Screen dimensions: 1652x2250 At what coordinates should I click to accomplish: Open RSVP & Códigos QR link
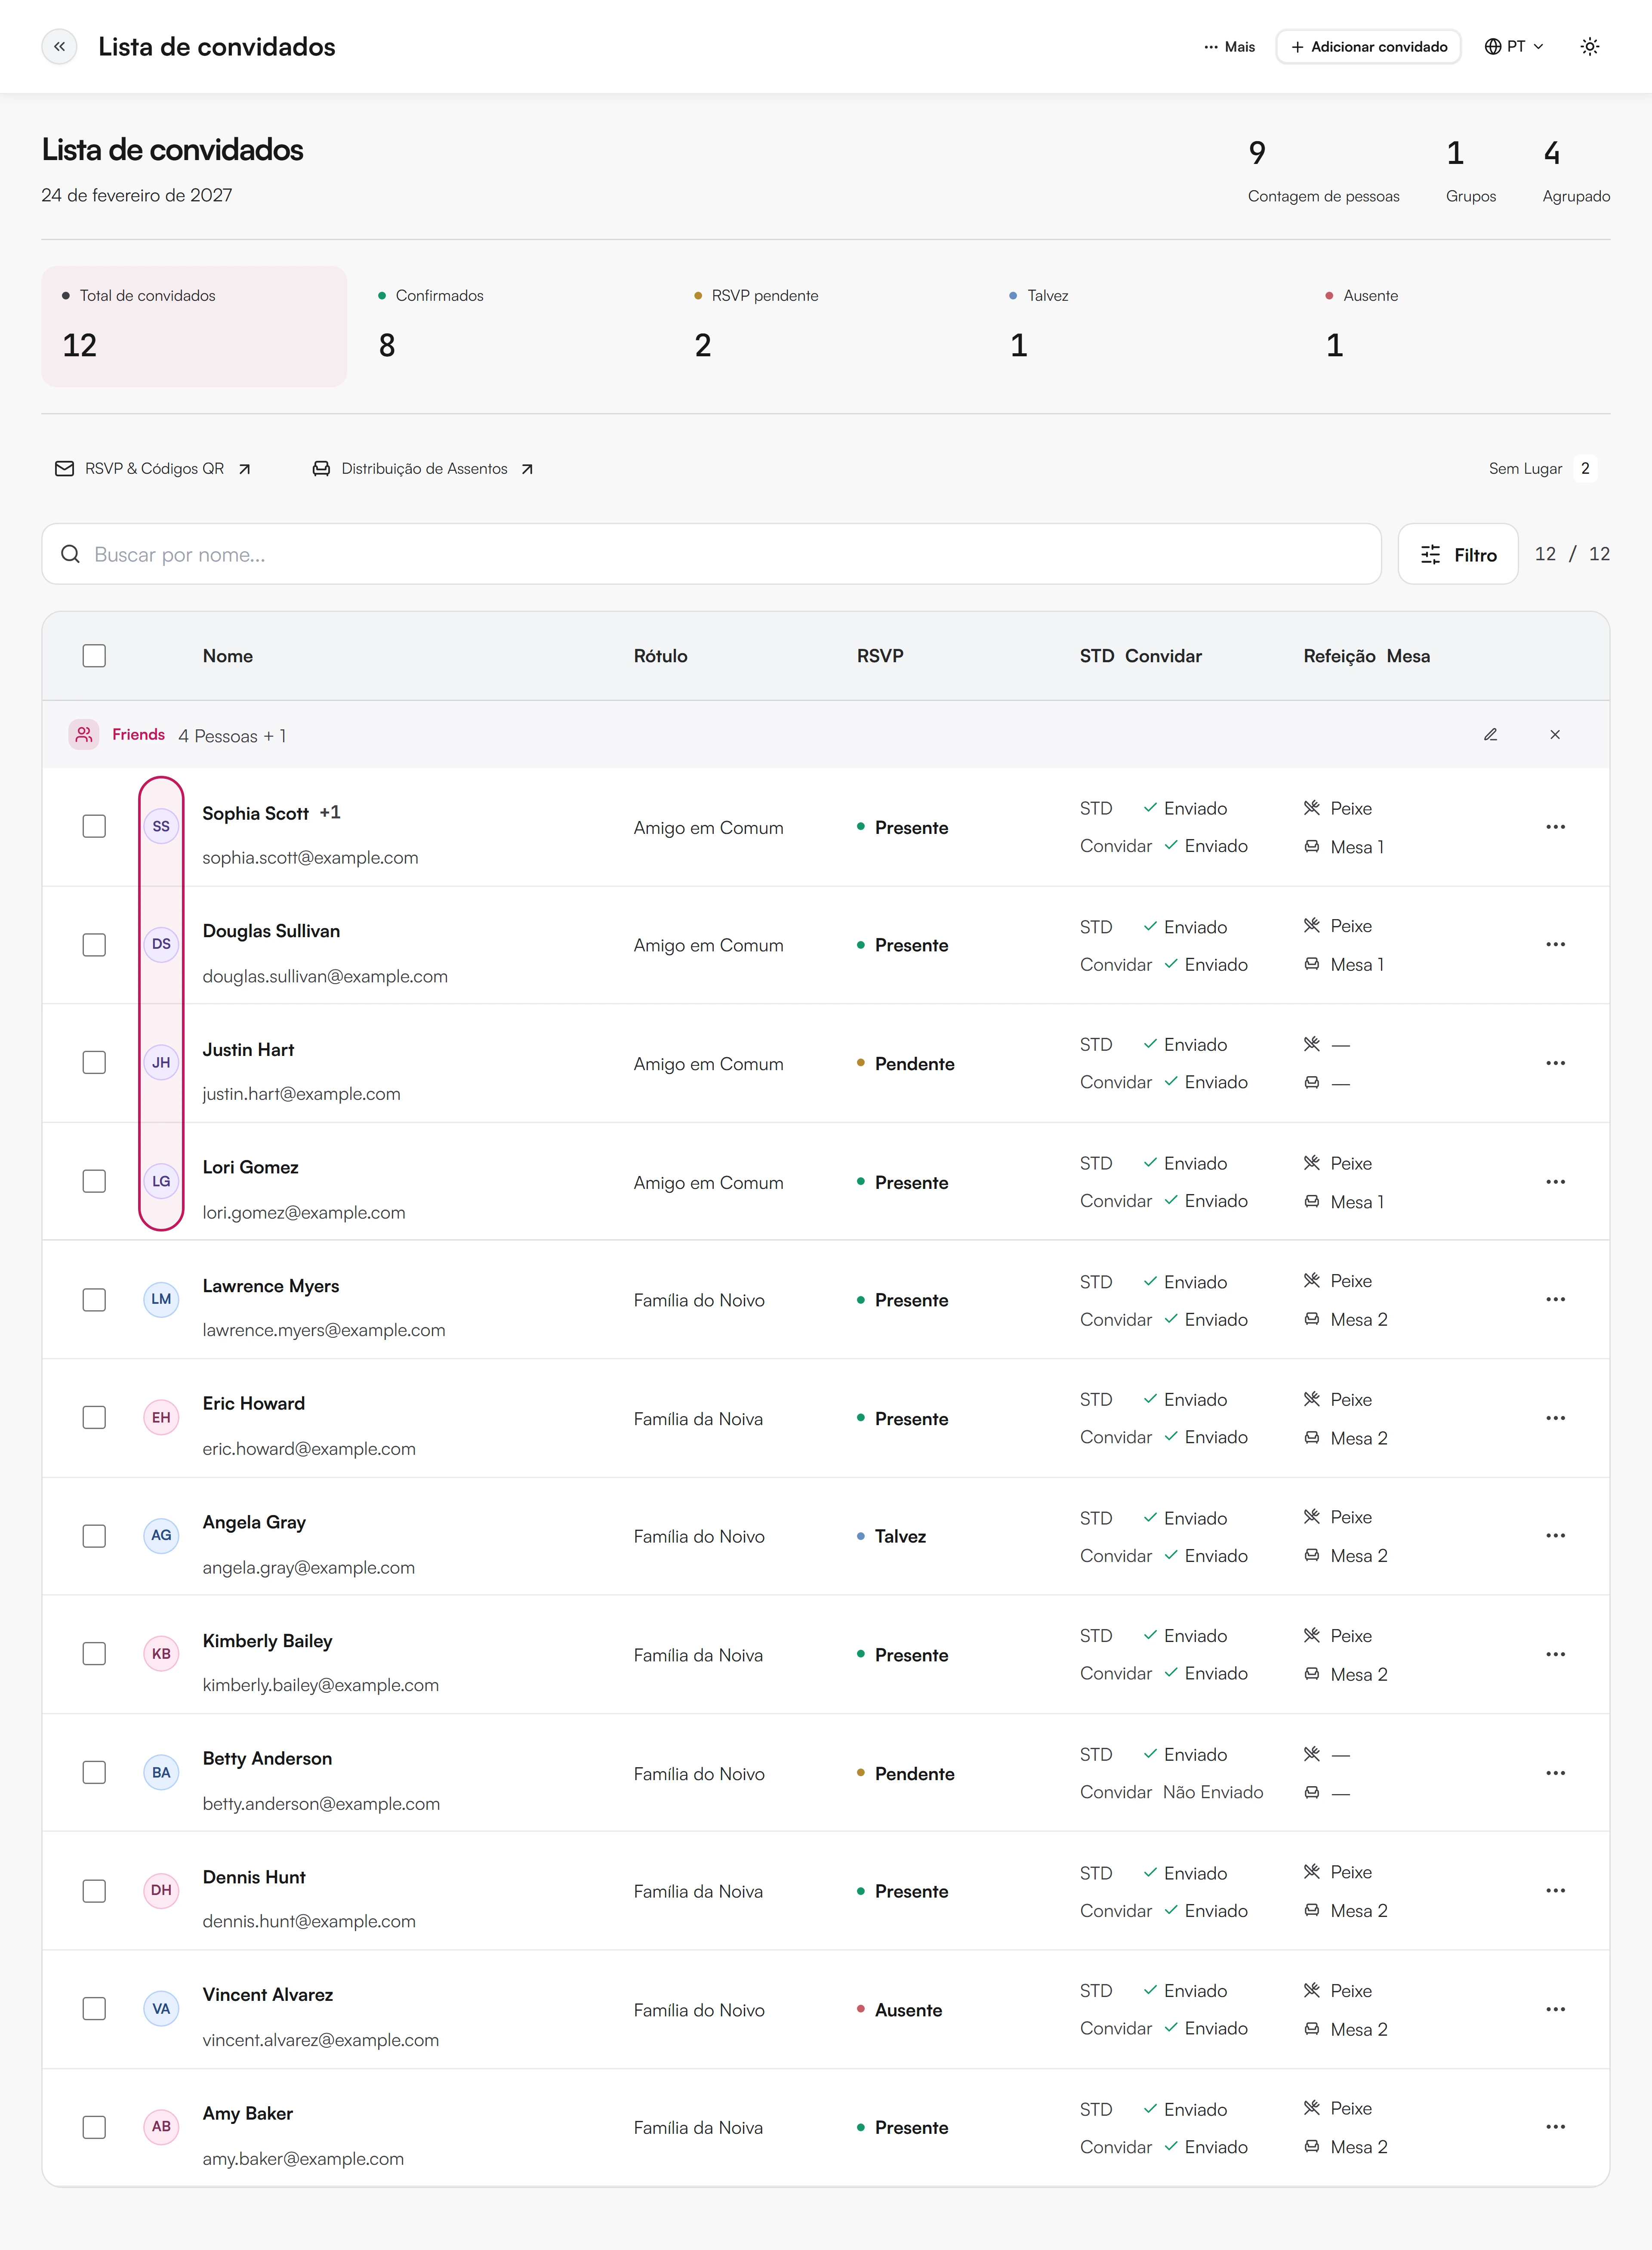[x=153, y=468]
